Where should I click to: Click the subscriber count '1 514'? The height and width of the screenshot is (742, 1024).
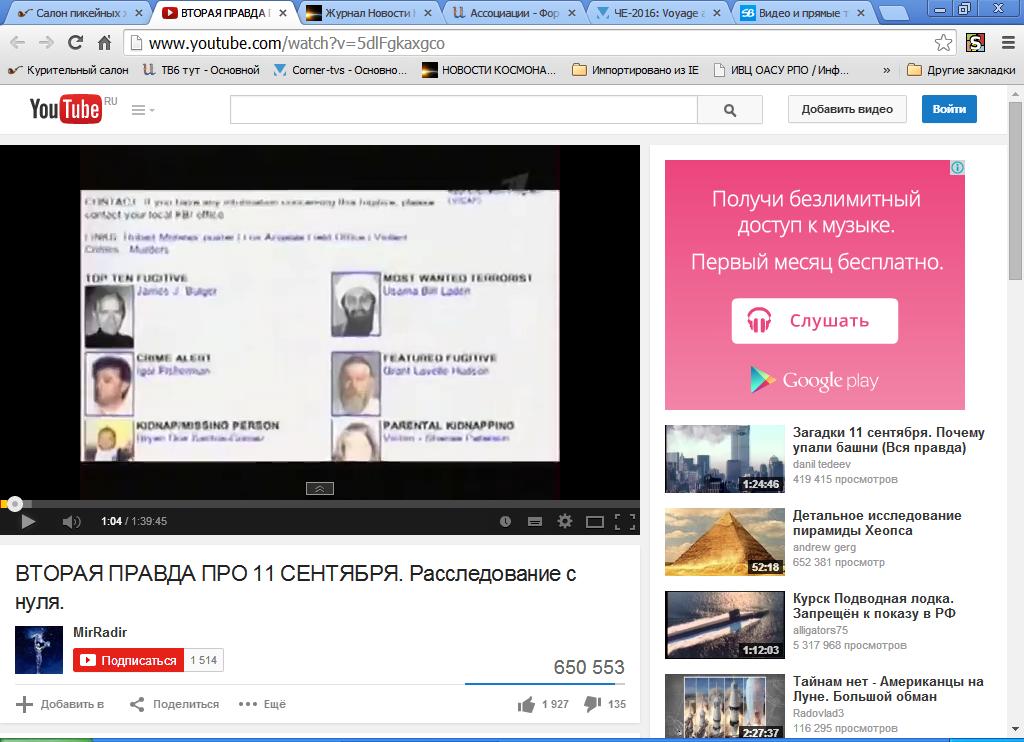pyautogui.click(x=204, y=660)
